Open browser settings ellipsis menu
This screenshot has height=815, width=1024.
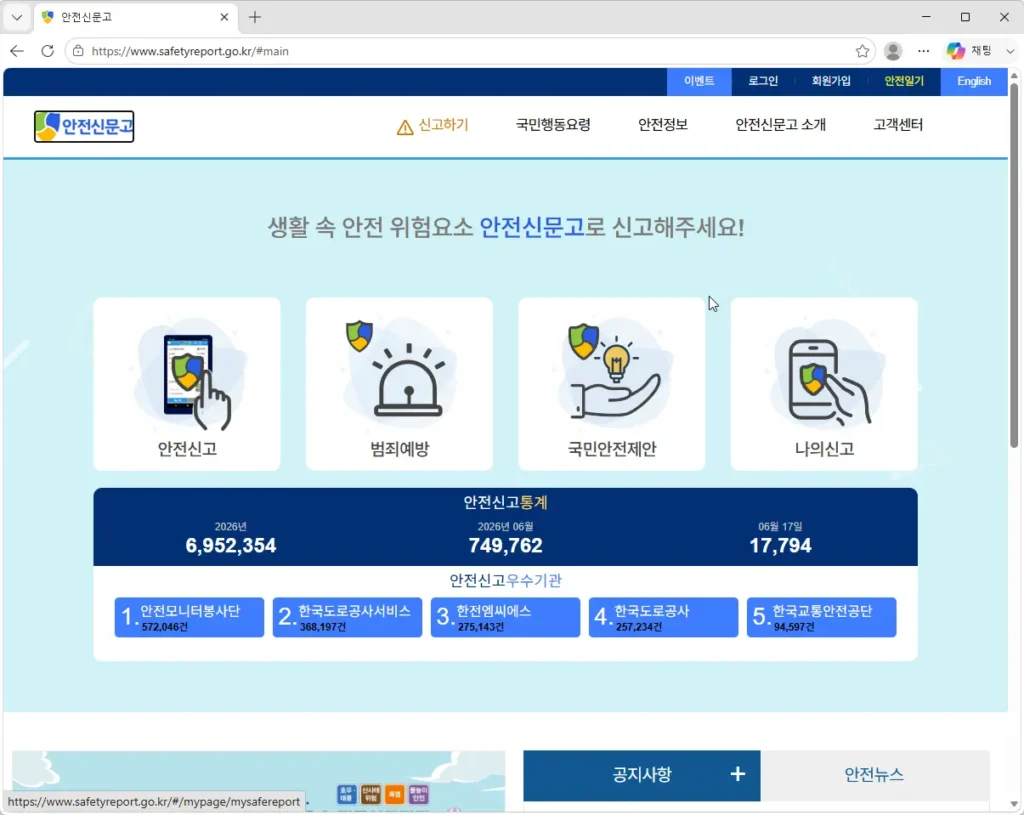coord(923,51)
